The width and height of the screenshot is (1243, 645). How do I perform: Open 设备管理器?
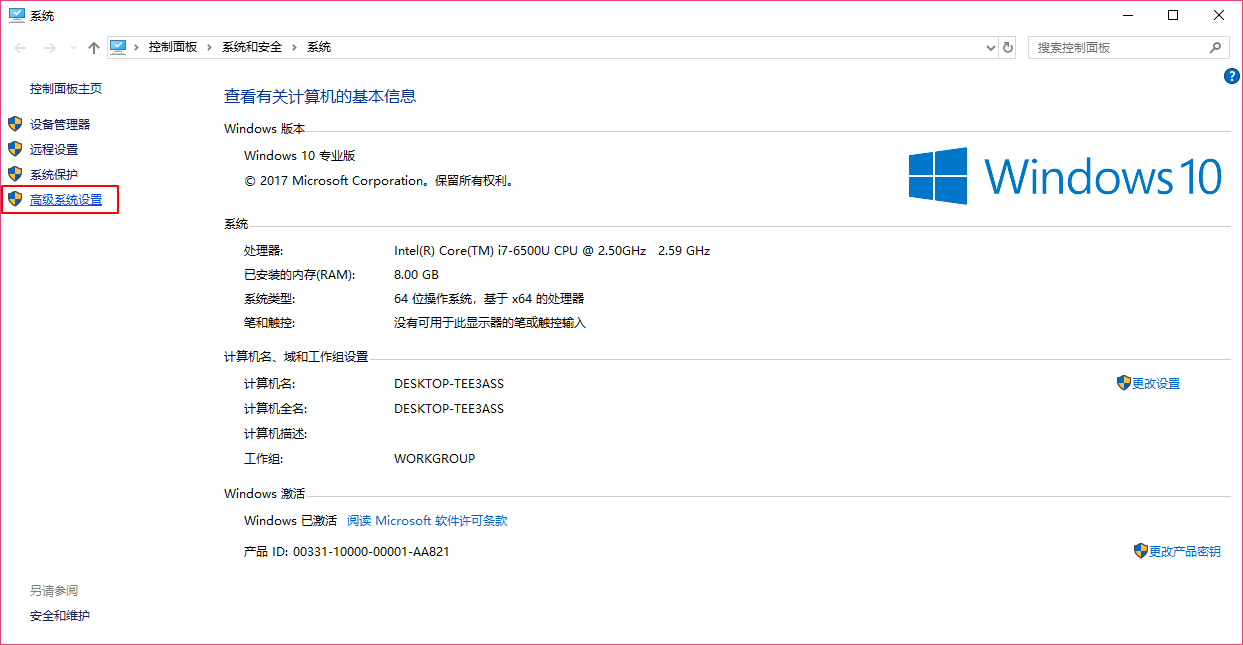[60, 125]
